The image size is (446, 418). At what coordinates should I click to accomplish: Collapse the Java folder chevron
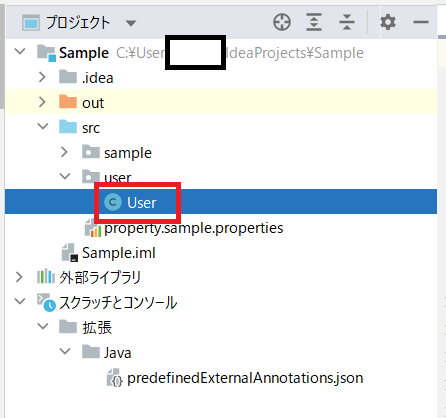pyautogui.click(x=65, y=351)
